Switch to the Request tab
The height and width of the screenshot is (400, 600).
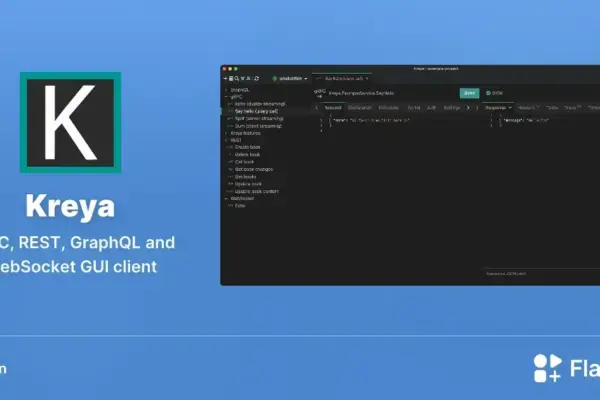pos(333,108)
